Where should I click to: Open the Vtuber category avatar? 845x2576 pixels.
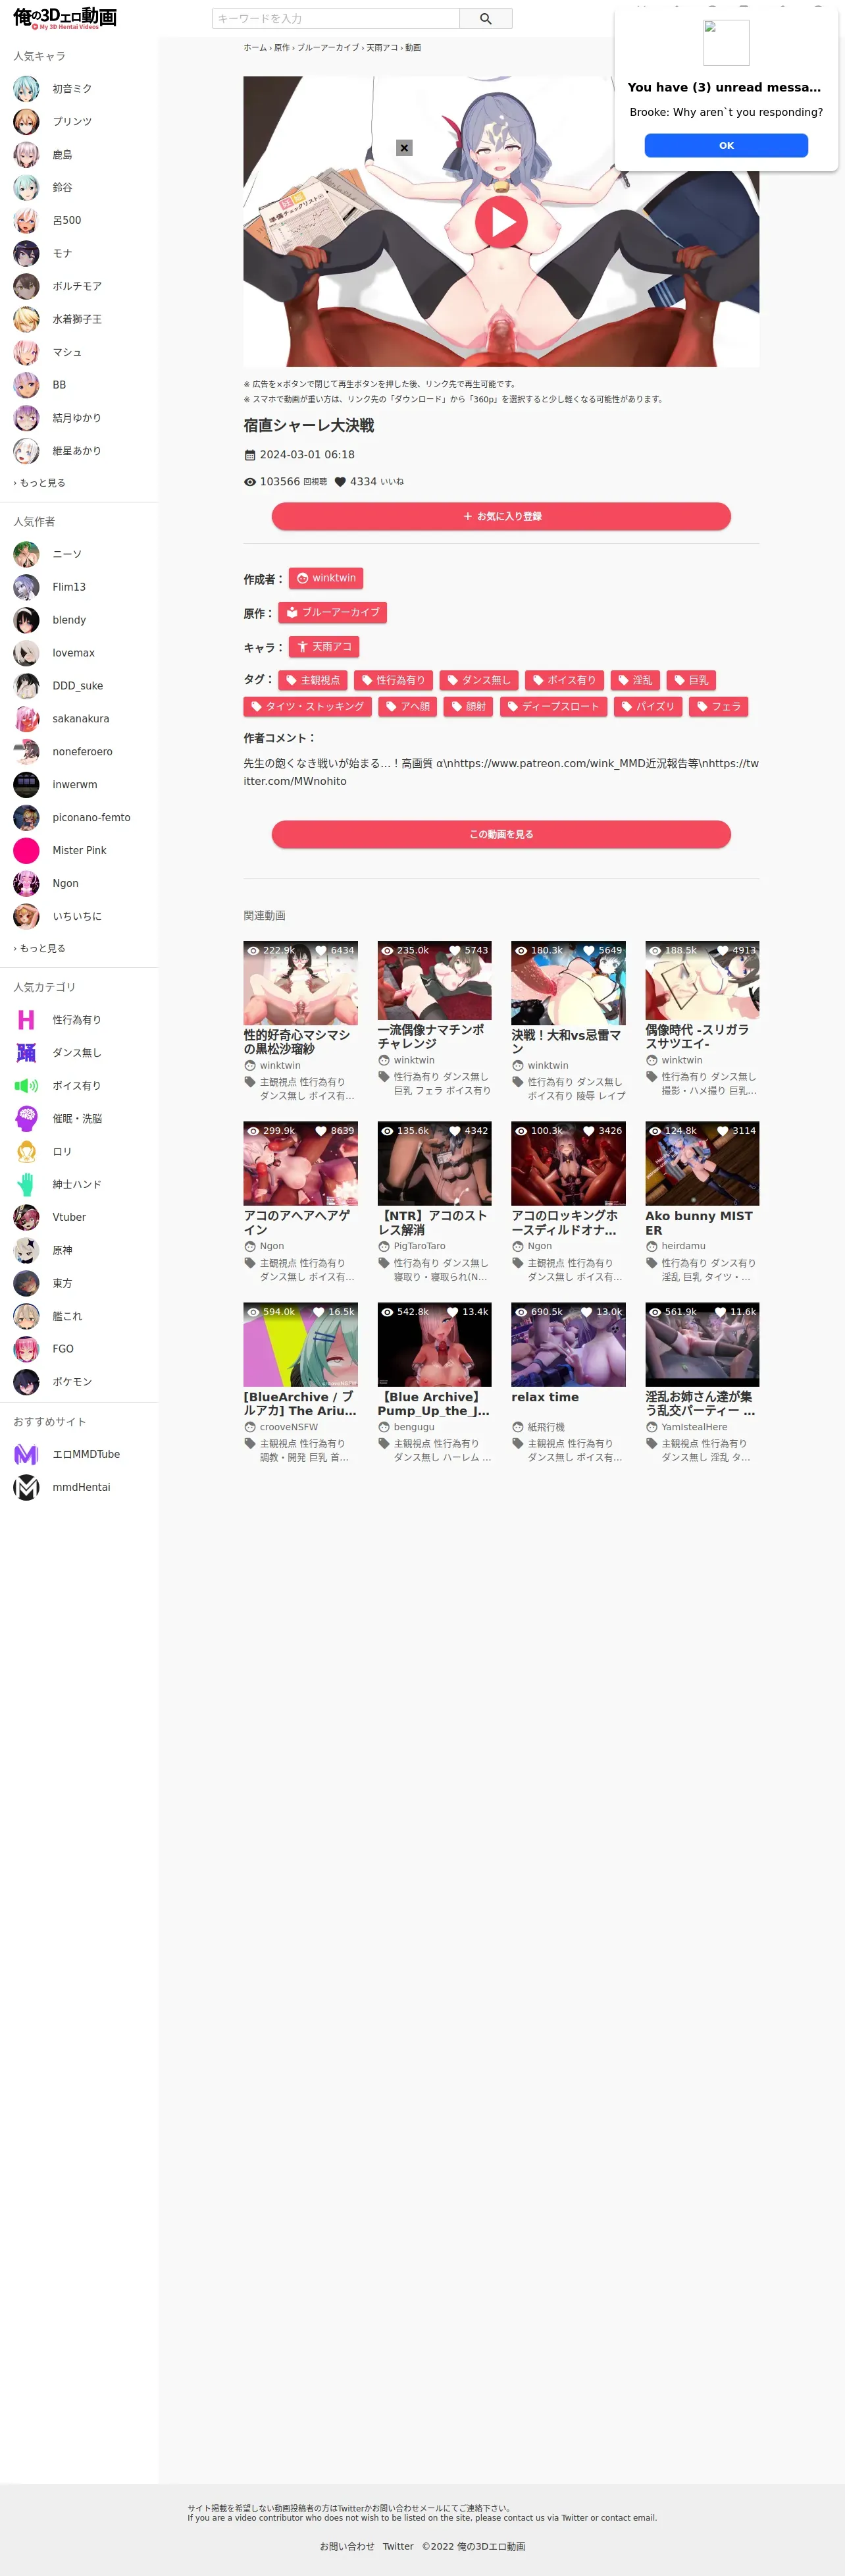26,1217
